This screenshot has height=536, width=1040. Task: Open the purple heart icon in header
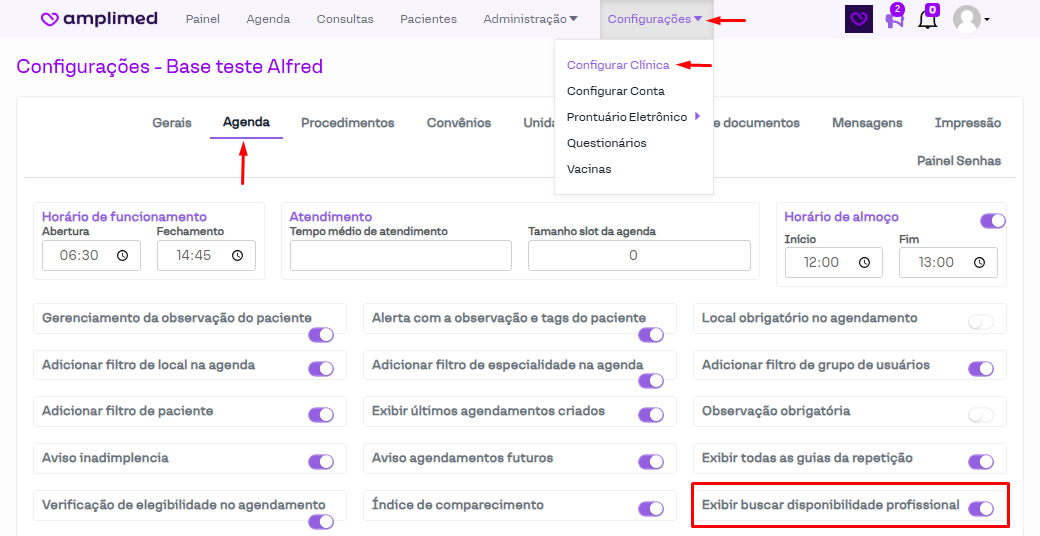pos(858,19)
